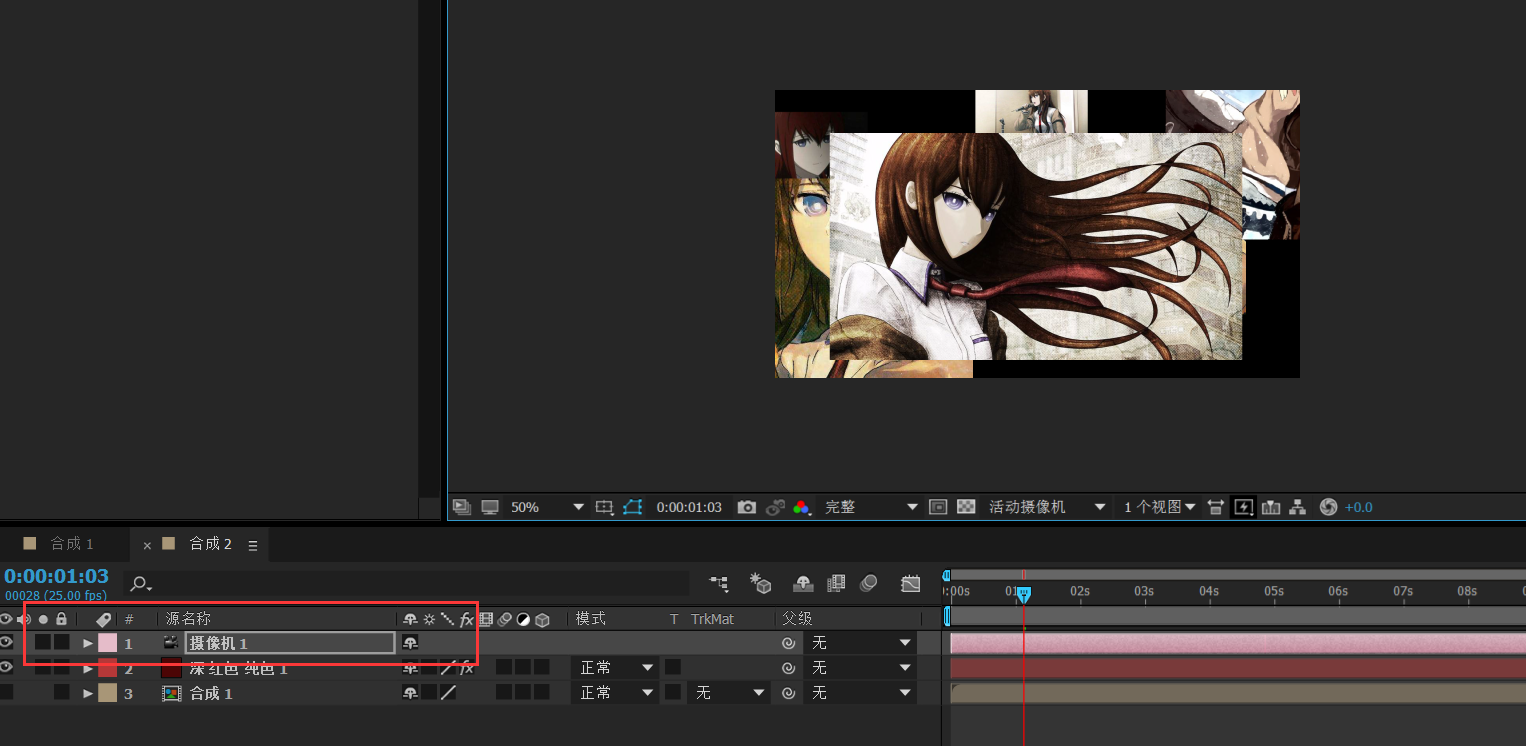Open the Comp Flowchart icon
The height and width of the screenshot is (746, 1526).
1298,507
